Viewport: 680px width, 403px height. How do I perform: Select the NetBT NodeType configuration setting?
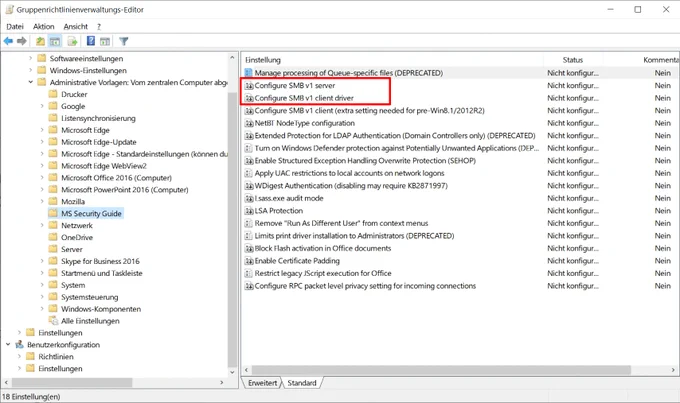304,123
